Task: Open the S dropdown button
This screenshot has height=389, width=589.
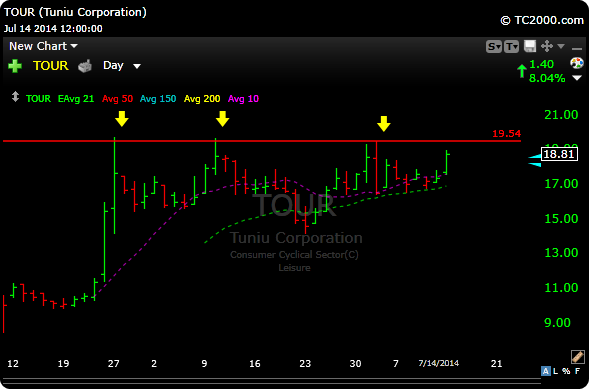Action: (494, 47)
